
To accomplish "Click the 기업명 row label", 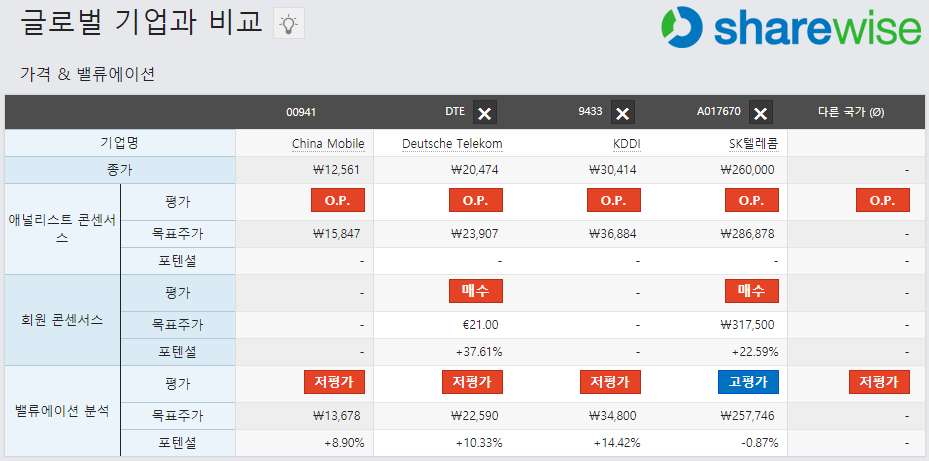I will click(x=119, y=143).
